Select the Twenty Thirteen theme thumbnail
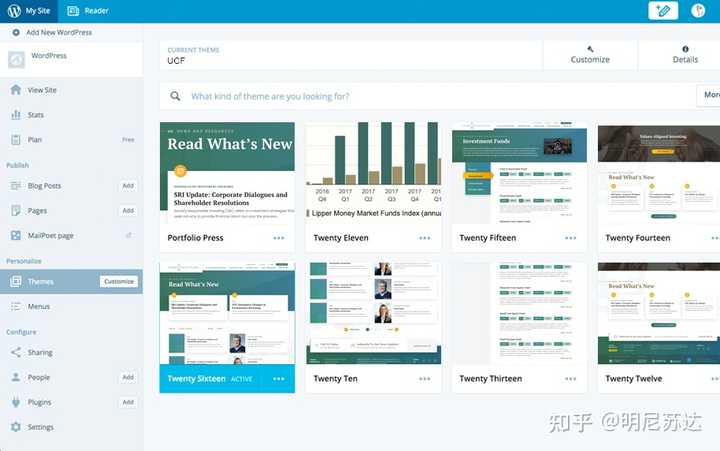720x451 pixels. point(519,314)
